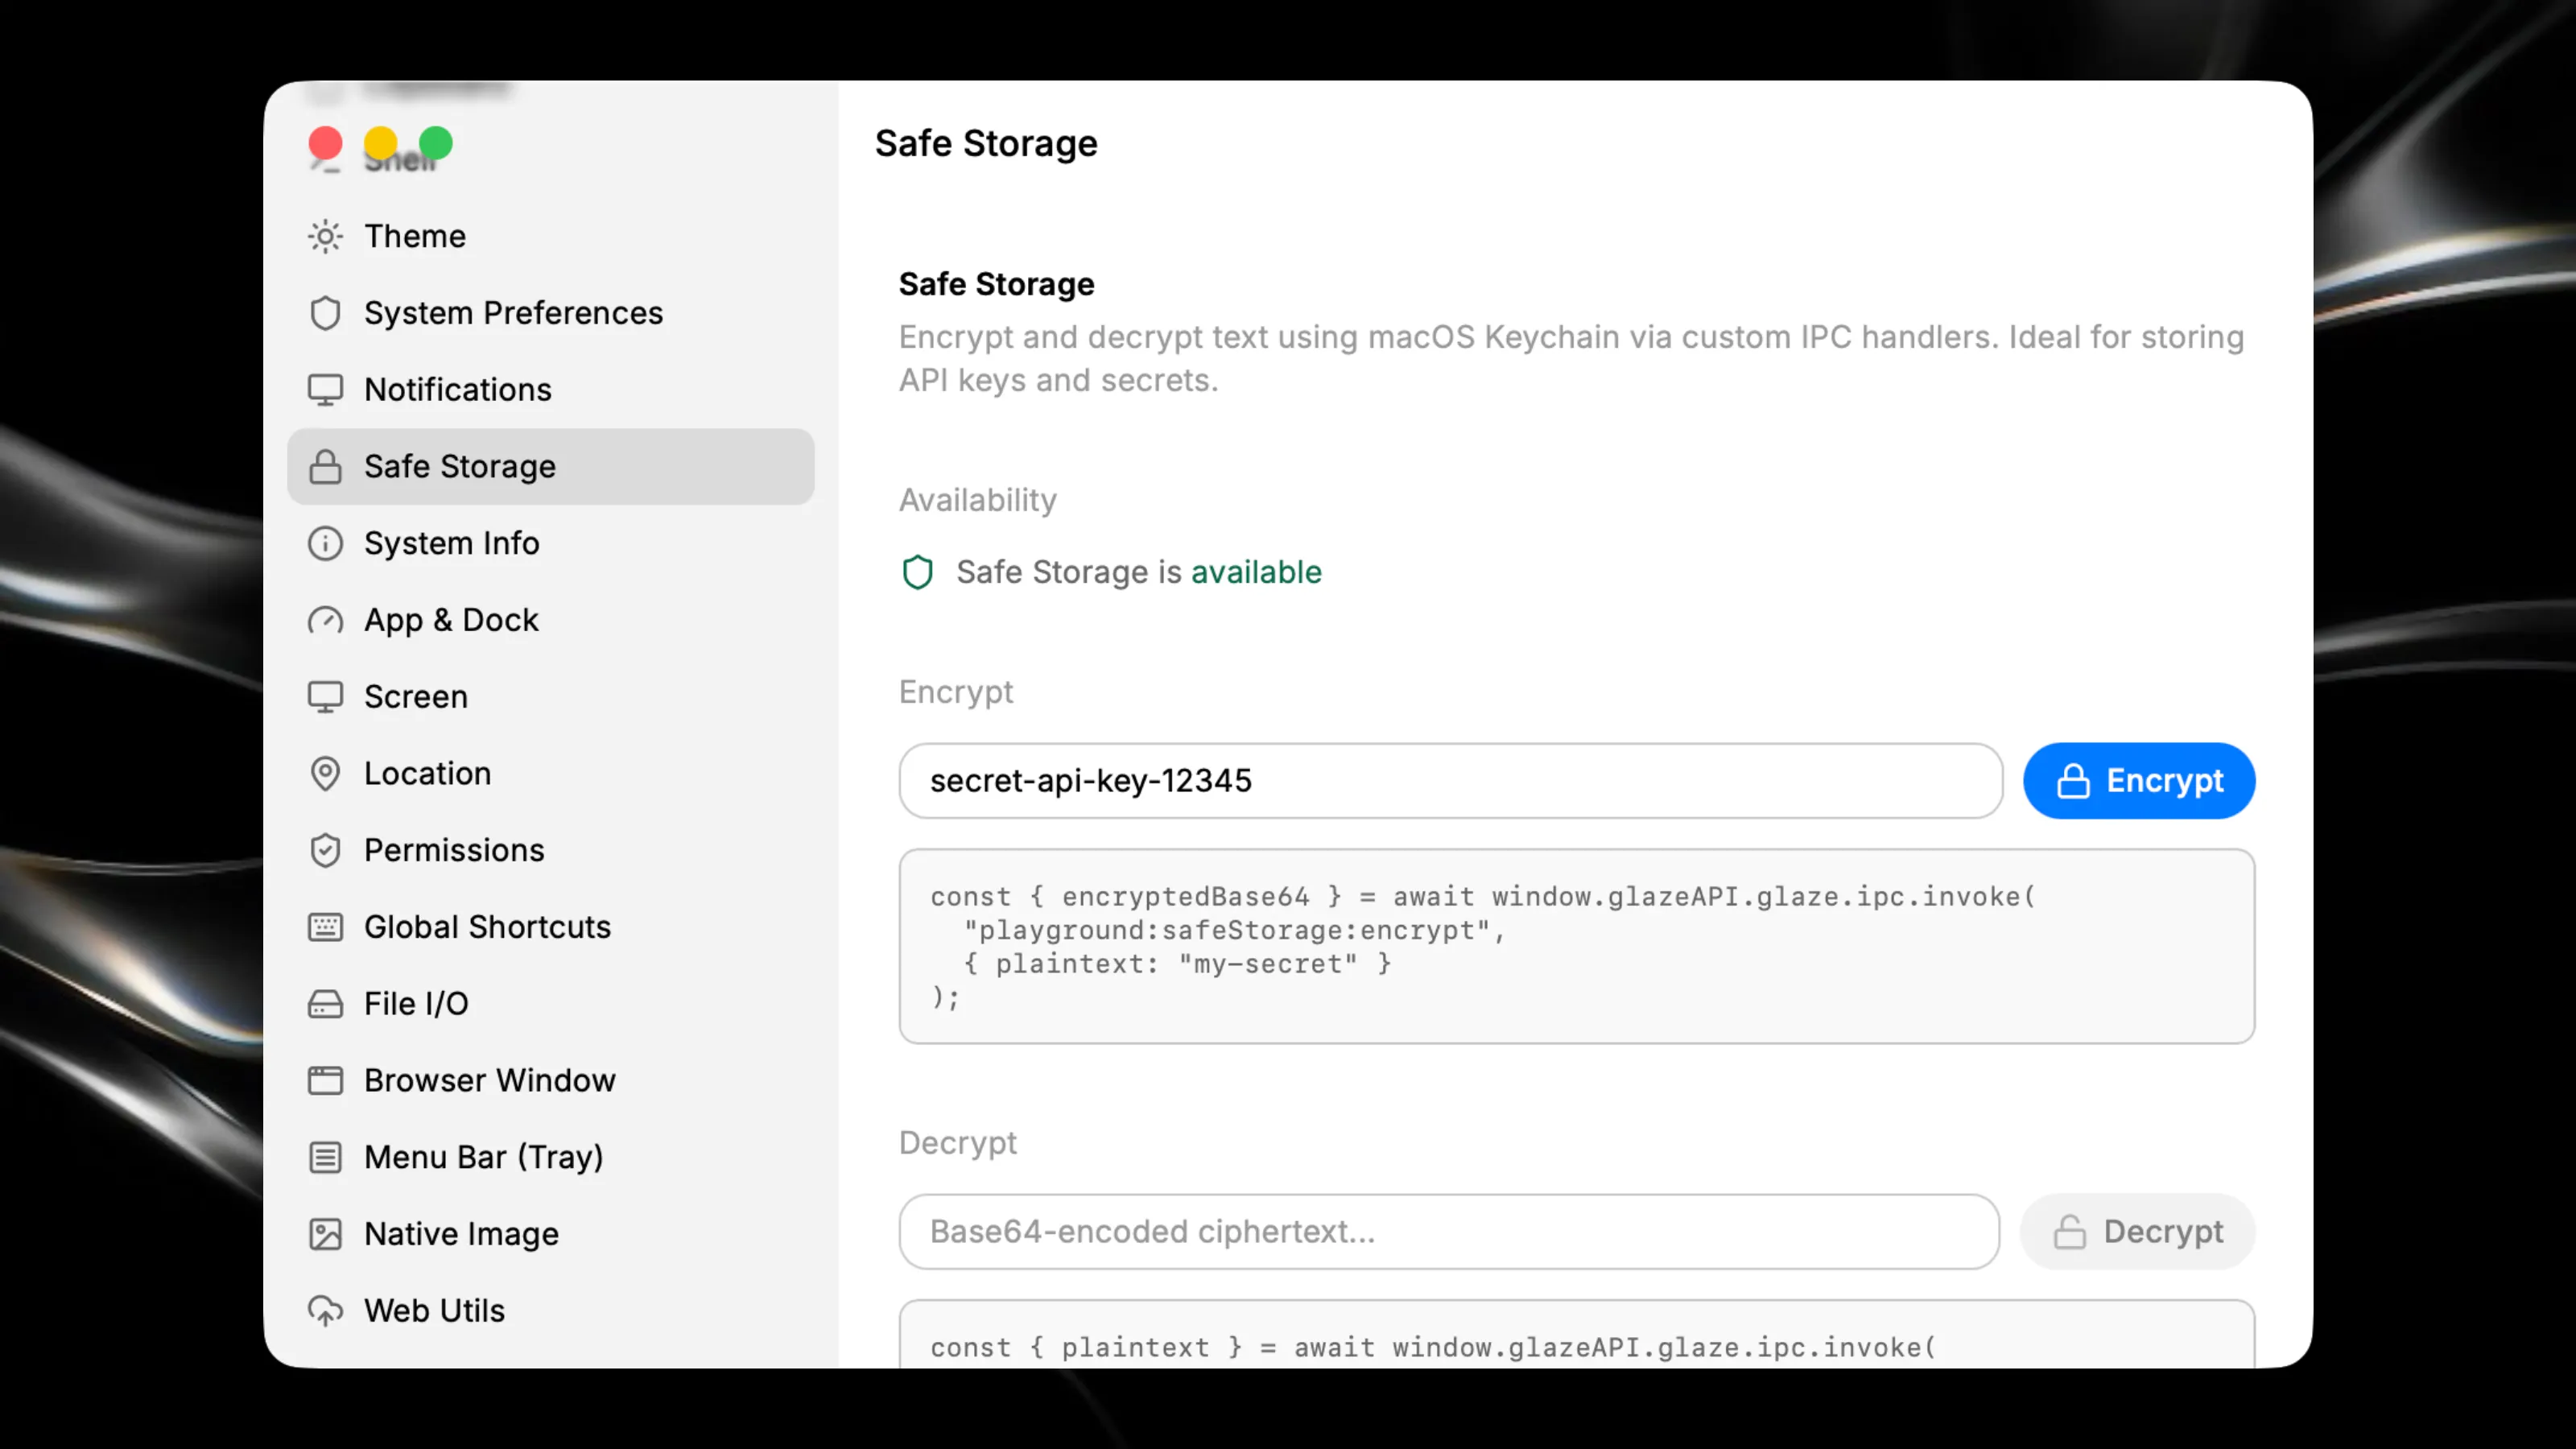Click the hard drive icon beside File I/O
Viewport: 2576px width, 1449px height.
click(325, 1004)
